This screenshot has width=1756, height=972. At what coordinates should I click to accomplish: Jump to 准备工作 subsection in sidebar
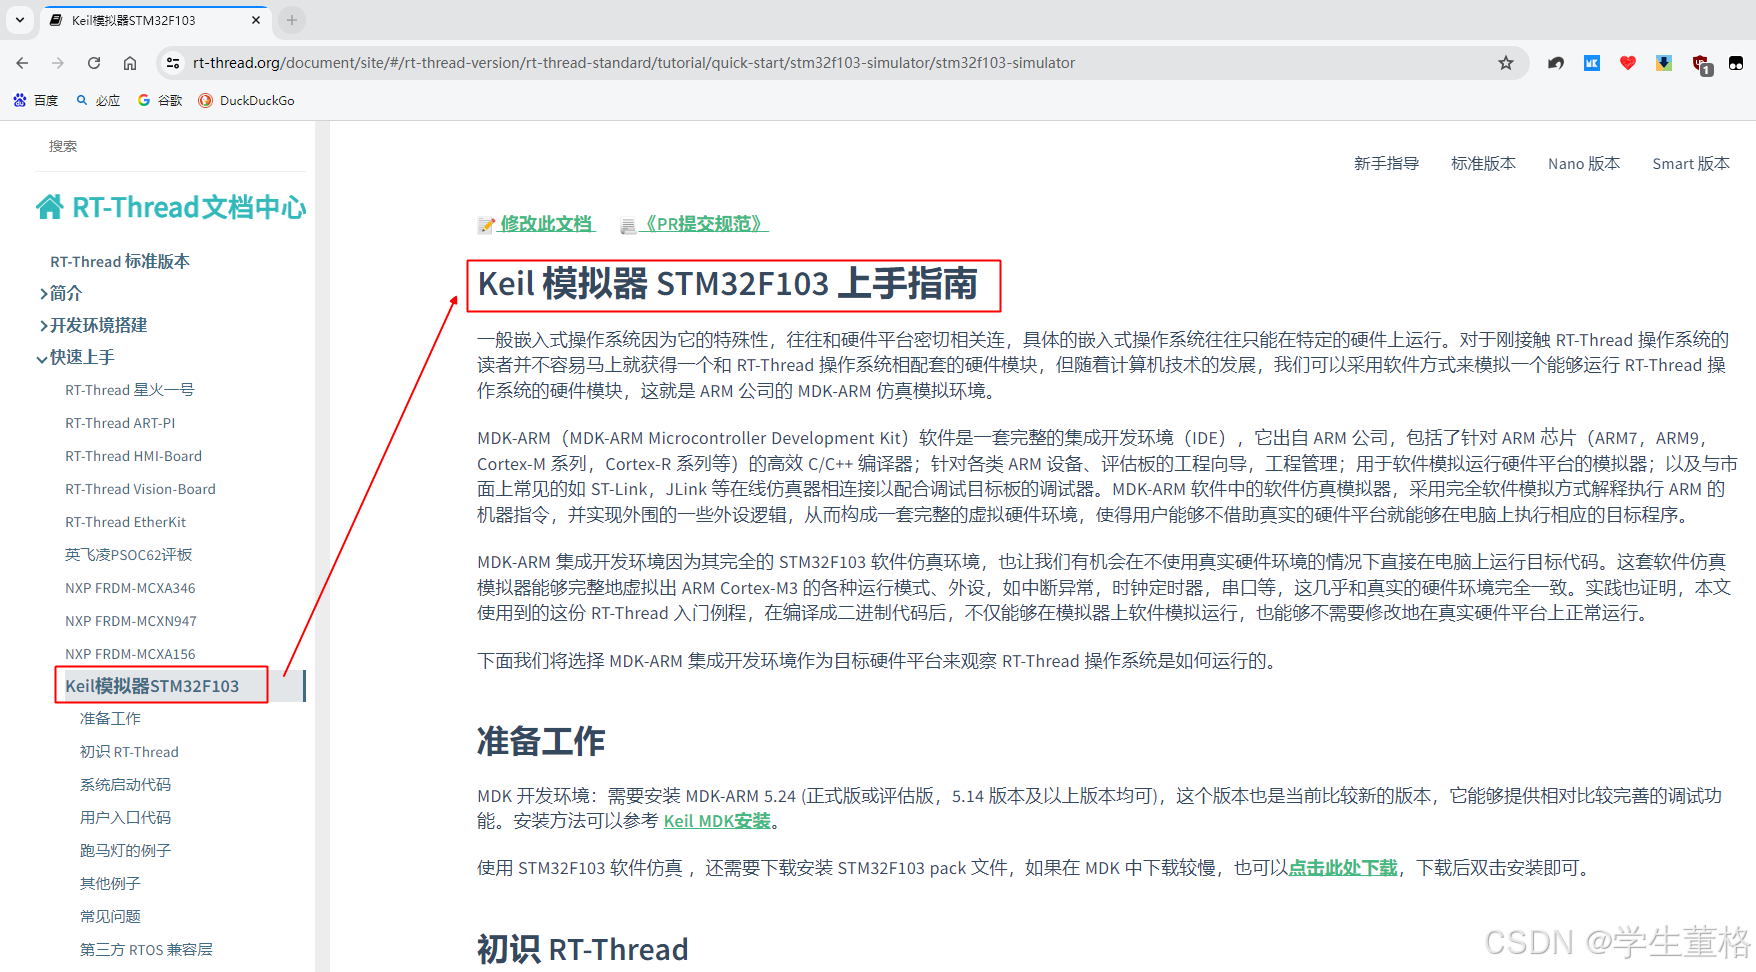coord(110,719)
